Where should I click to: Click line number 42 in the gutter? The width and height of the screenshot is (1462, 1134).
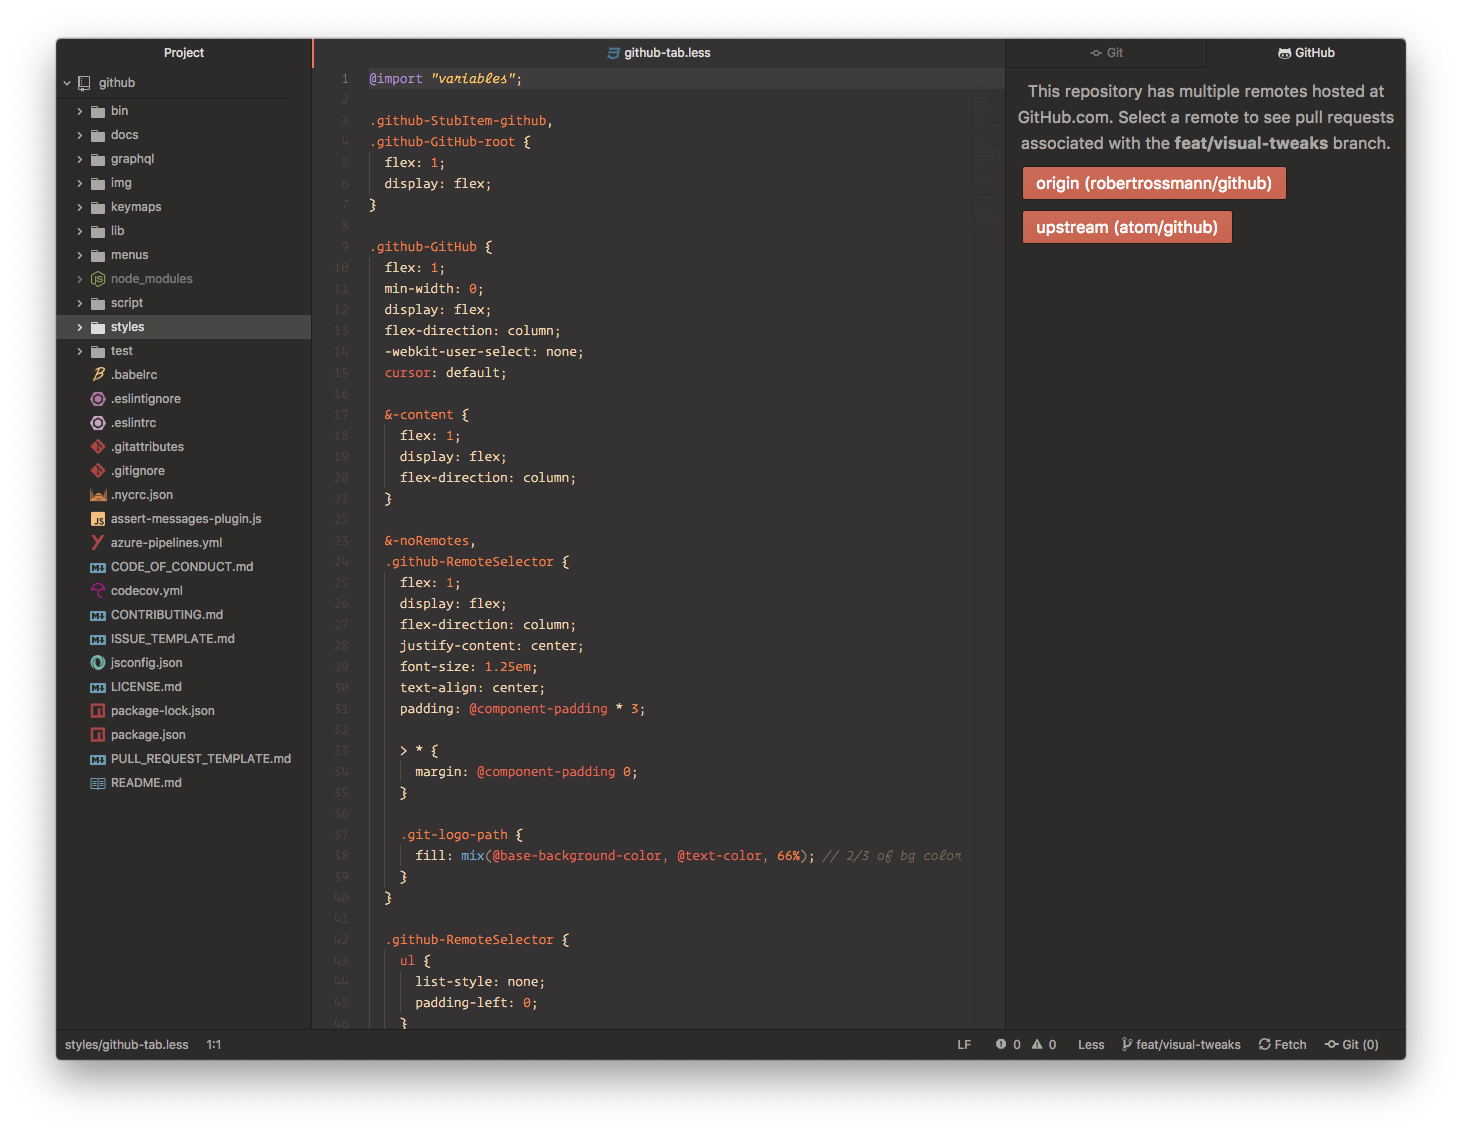(341, 940)
